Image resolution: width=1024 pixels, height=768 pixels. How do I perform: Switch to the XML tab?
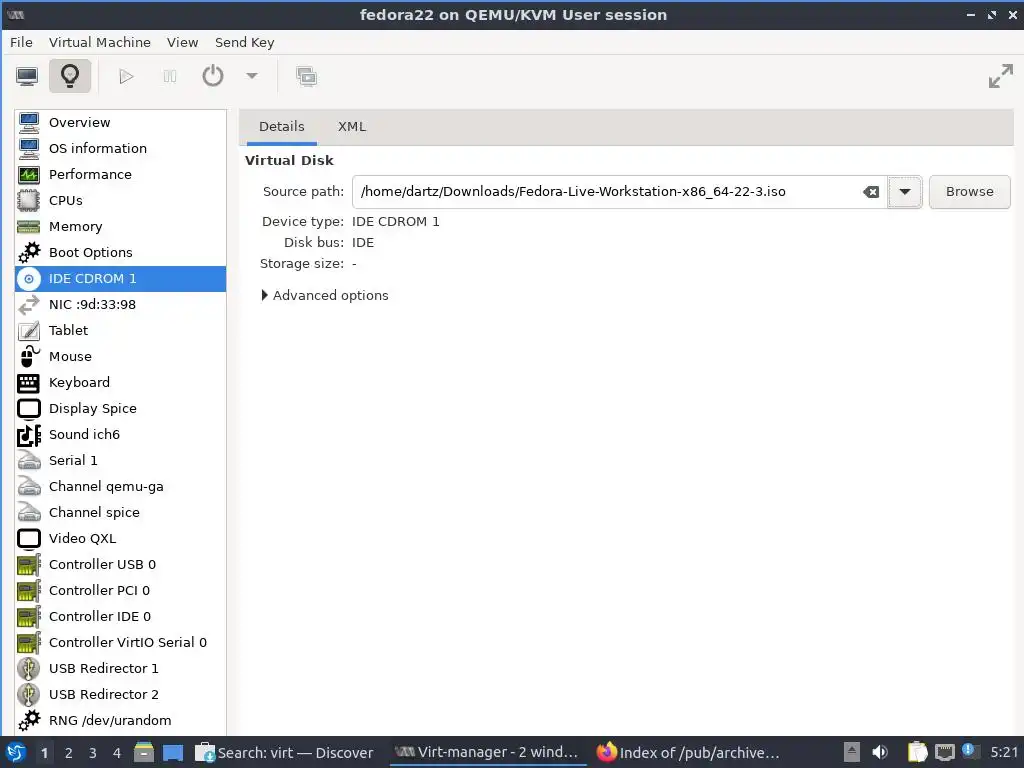[x=351, y=127]
